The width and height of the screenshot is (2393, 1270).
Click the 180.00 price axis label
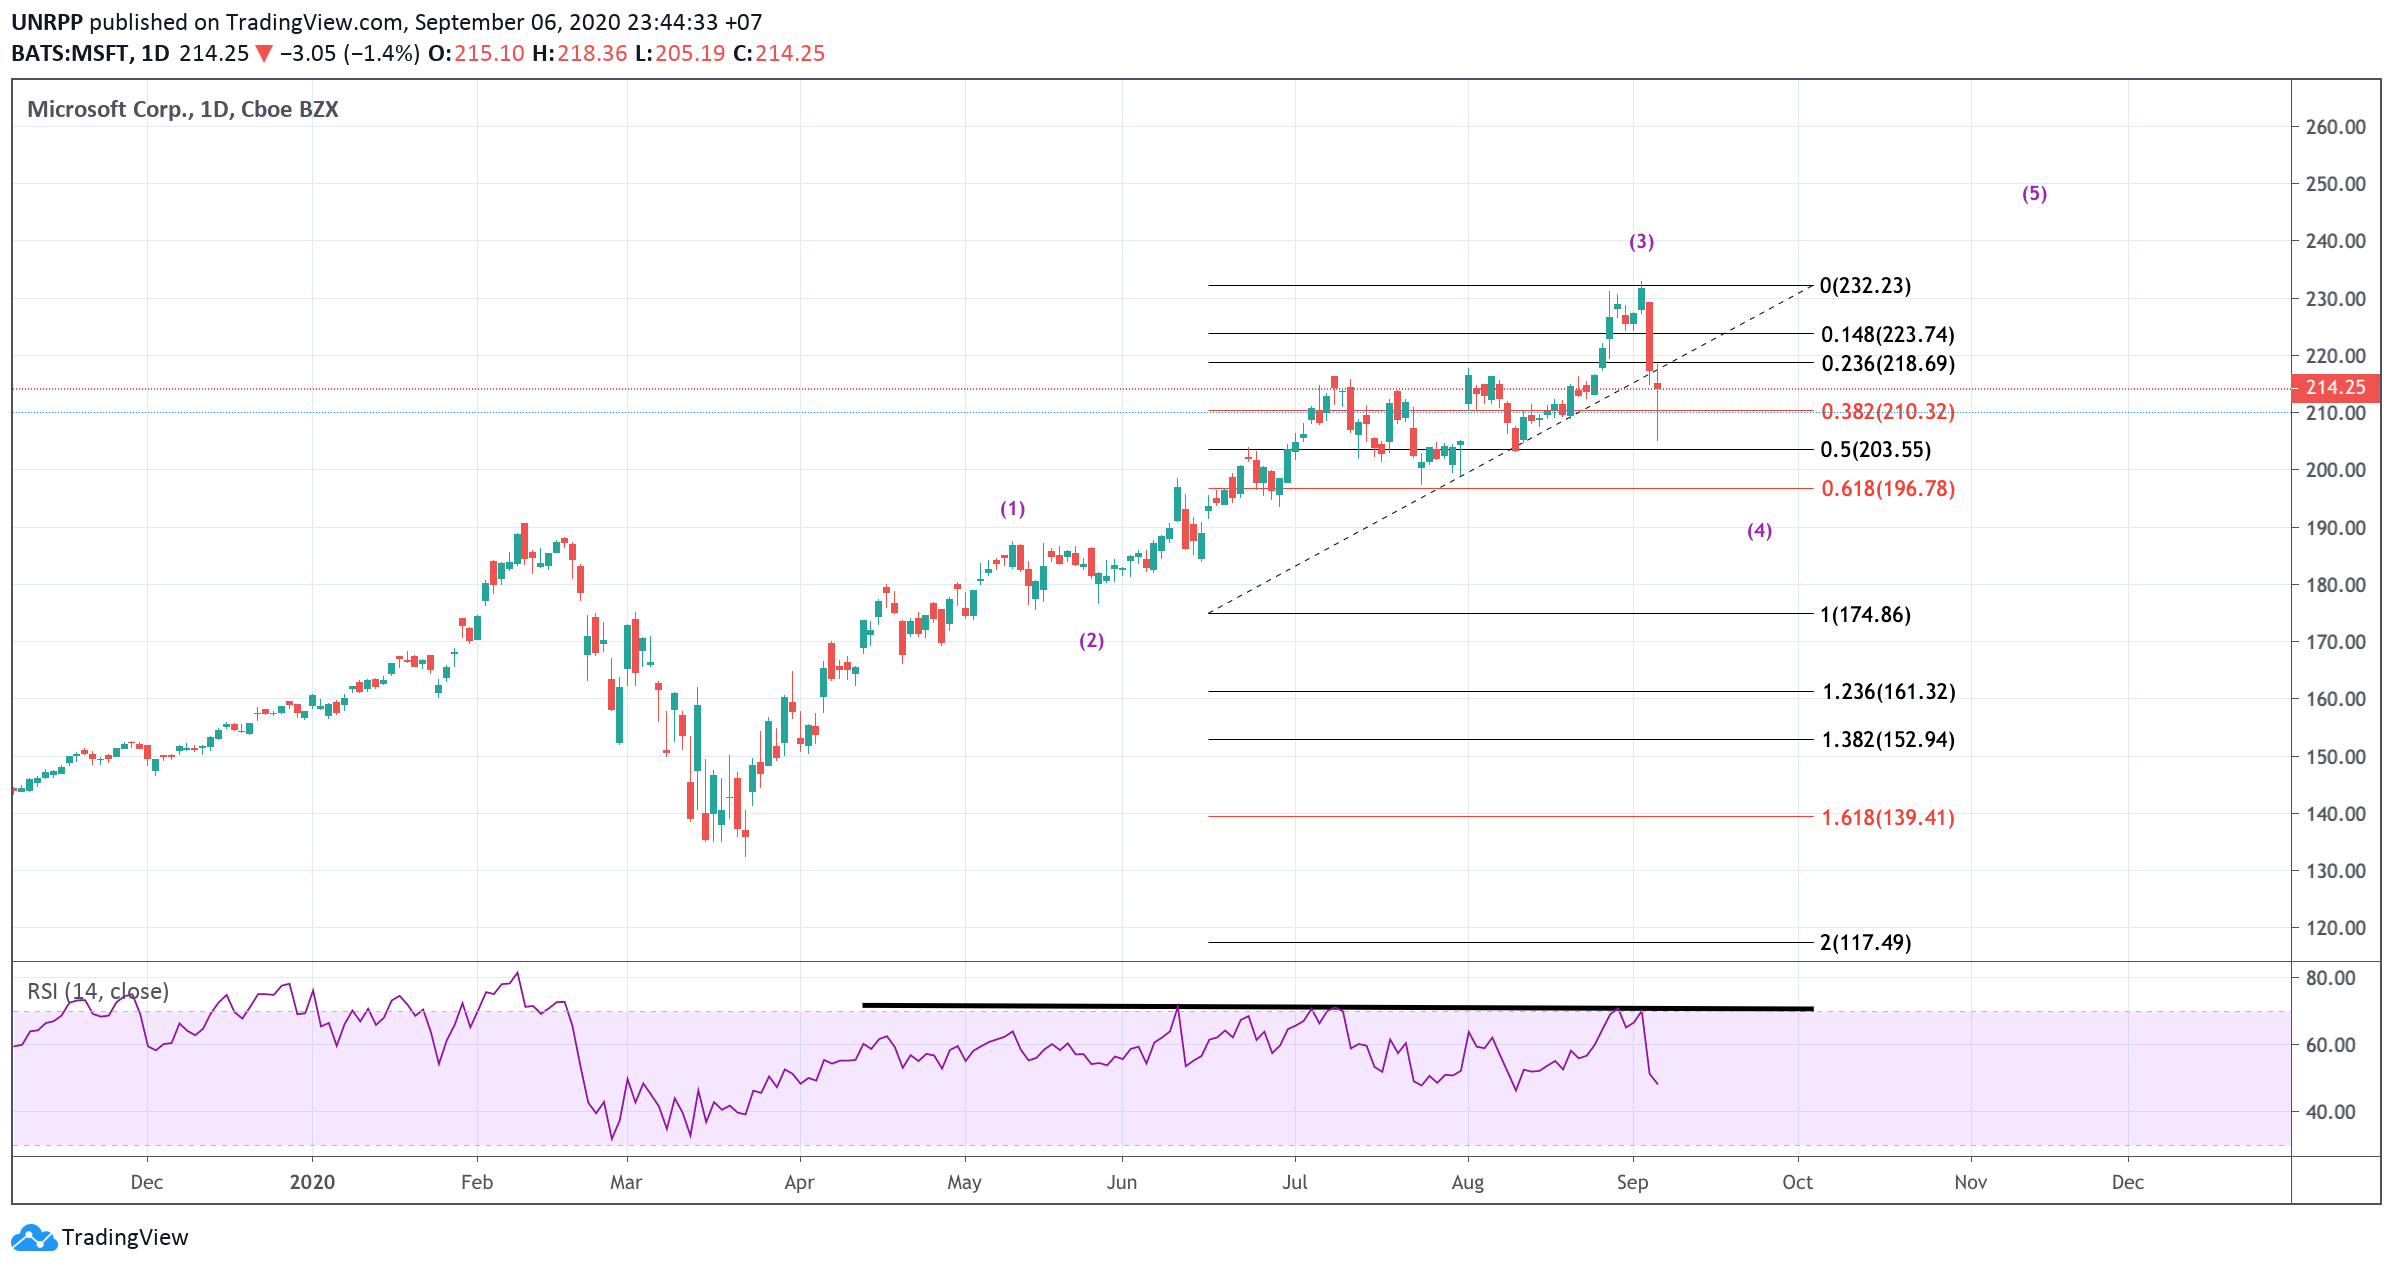2336,585
